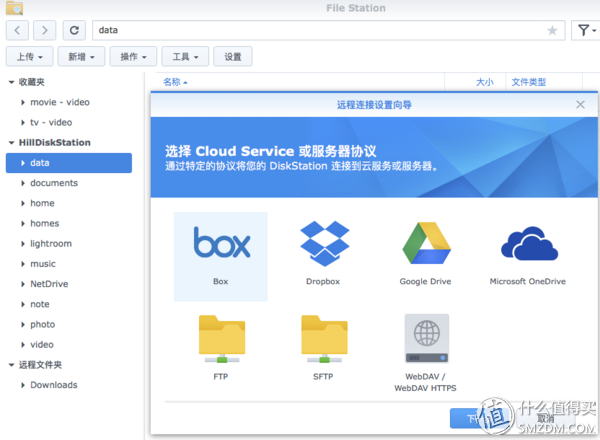
Task: Expand the movie - video favorite
Action: (23, 103)
